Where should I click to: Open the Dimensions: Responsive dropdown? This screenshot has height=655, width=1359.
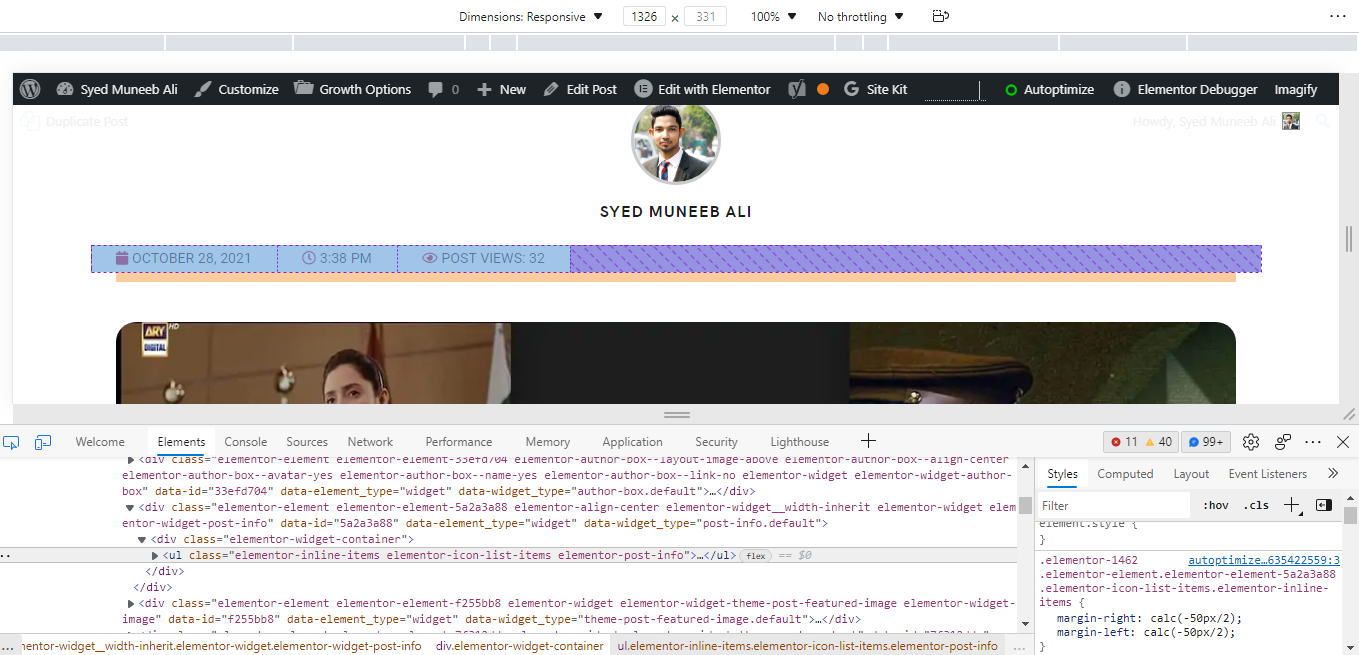click(530, 16)
